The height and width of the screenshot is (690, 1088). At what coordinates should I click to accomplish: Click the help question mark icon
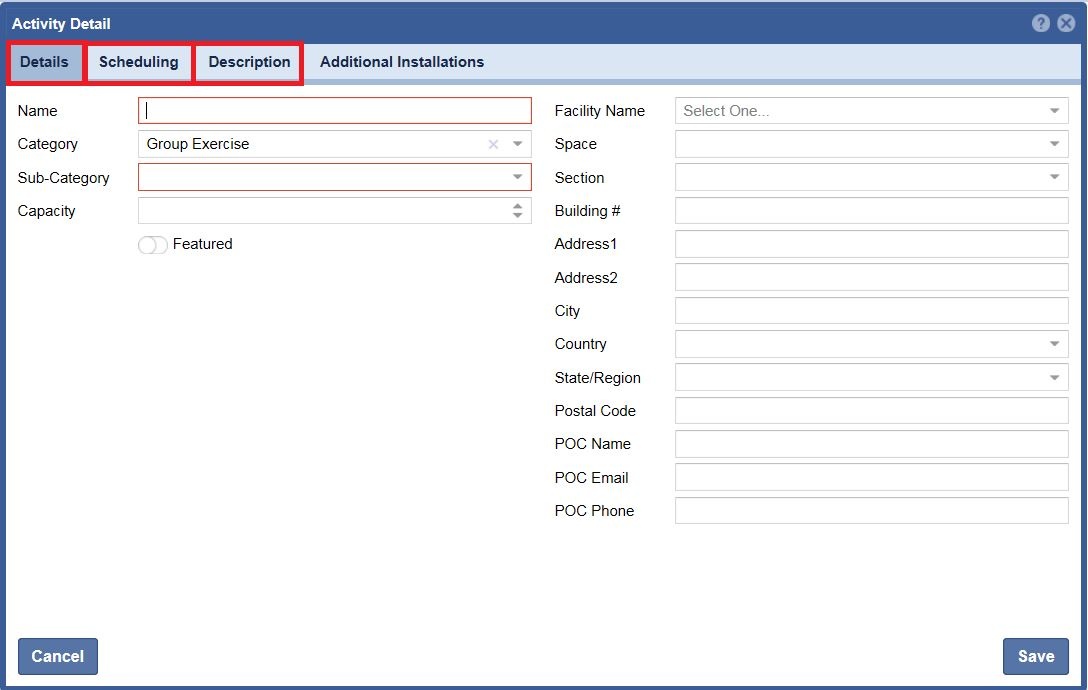tap(1041, 23)
